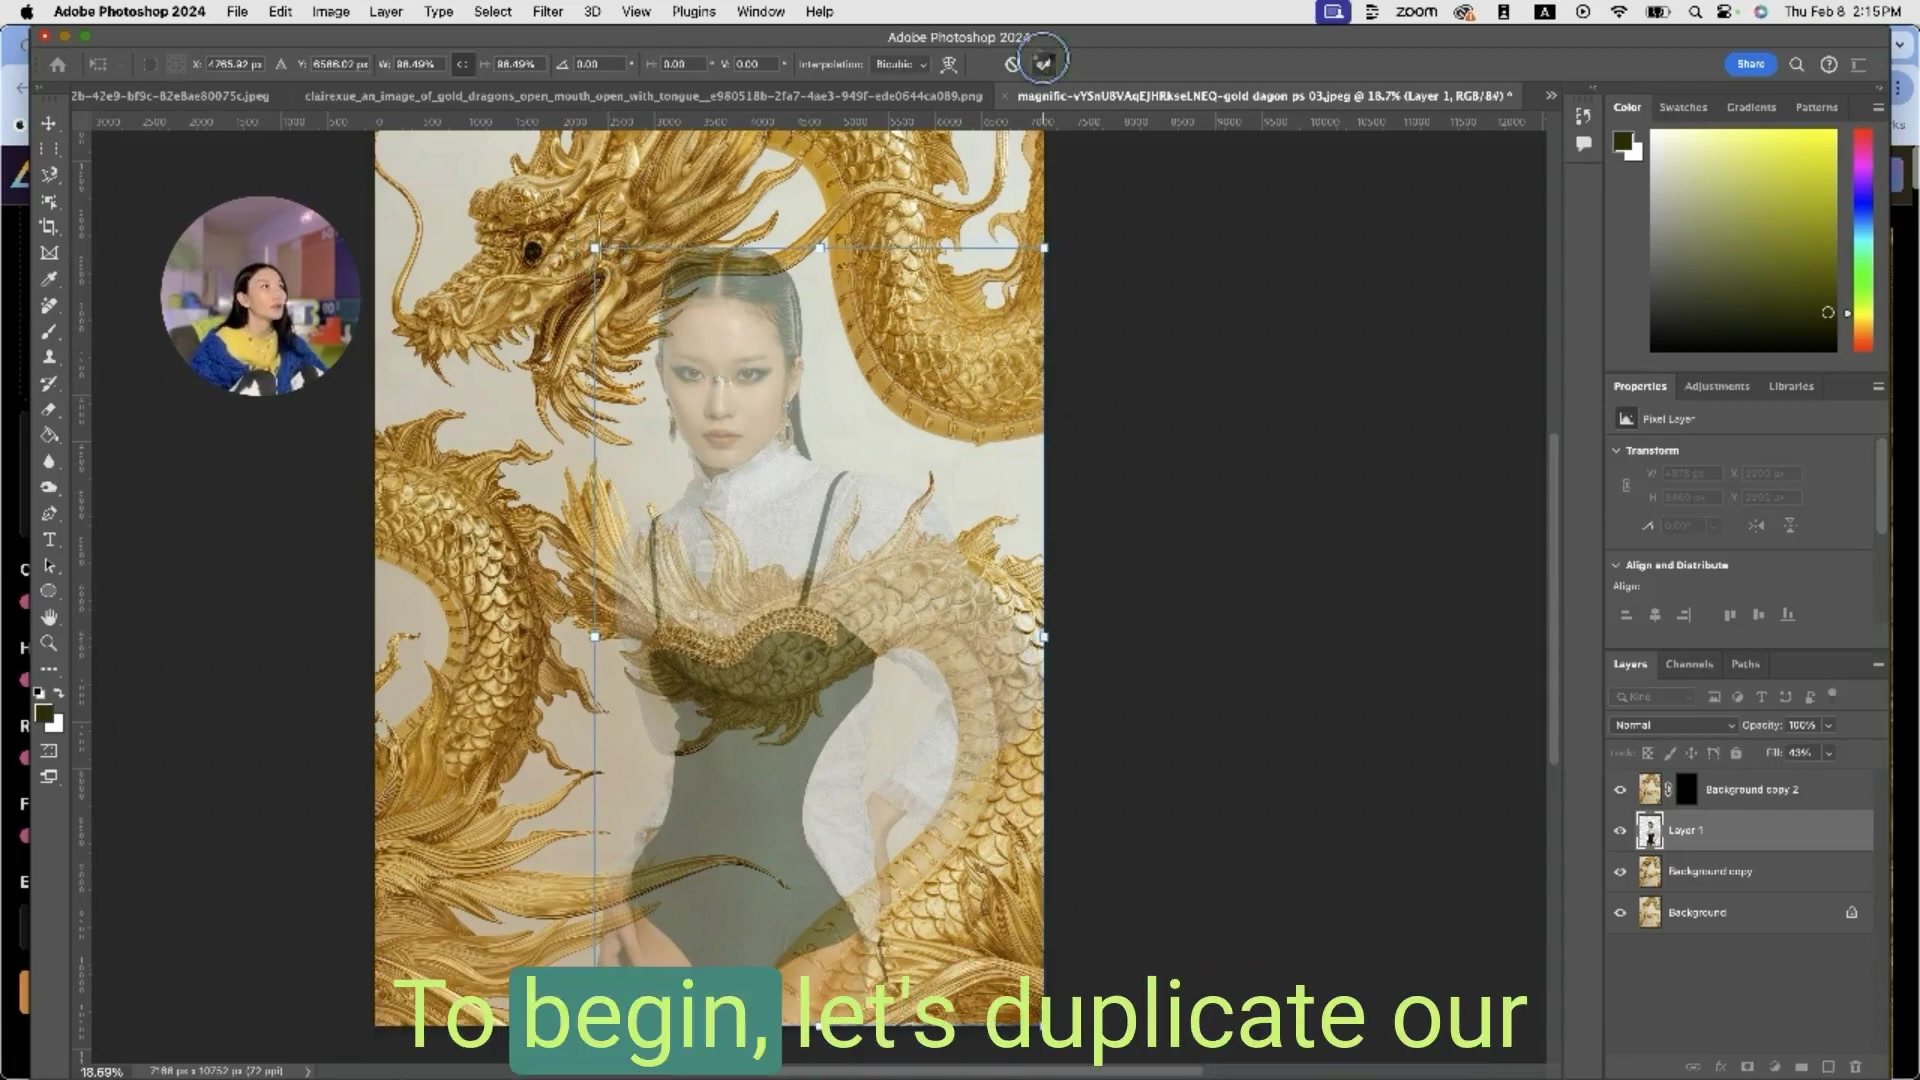Click the foreground color swatch in Color panel
The height and width of the screenshot is (1080, 1920).
(1623, 142)
